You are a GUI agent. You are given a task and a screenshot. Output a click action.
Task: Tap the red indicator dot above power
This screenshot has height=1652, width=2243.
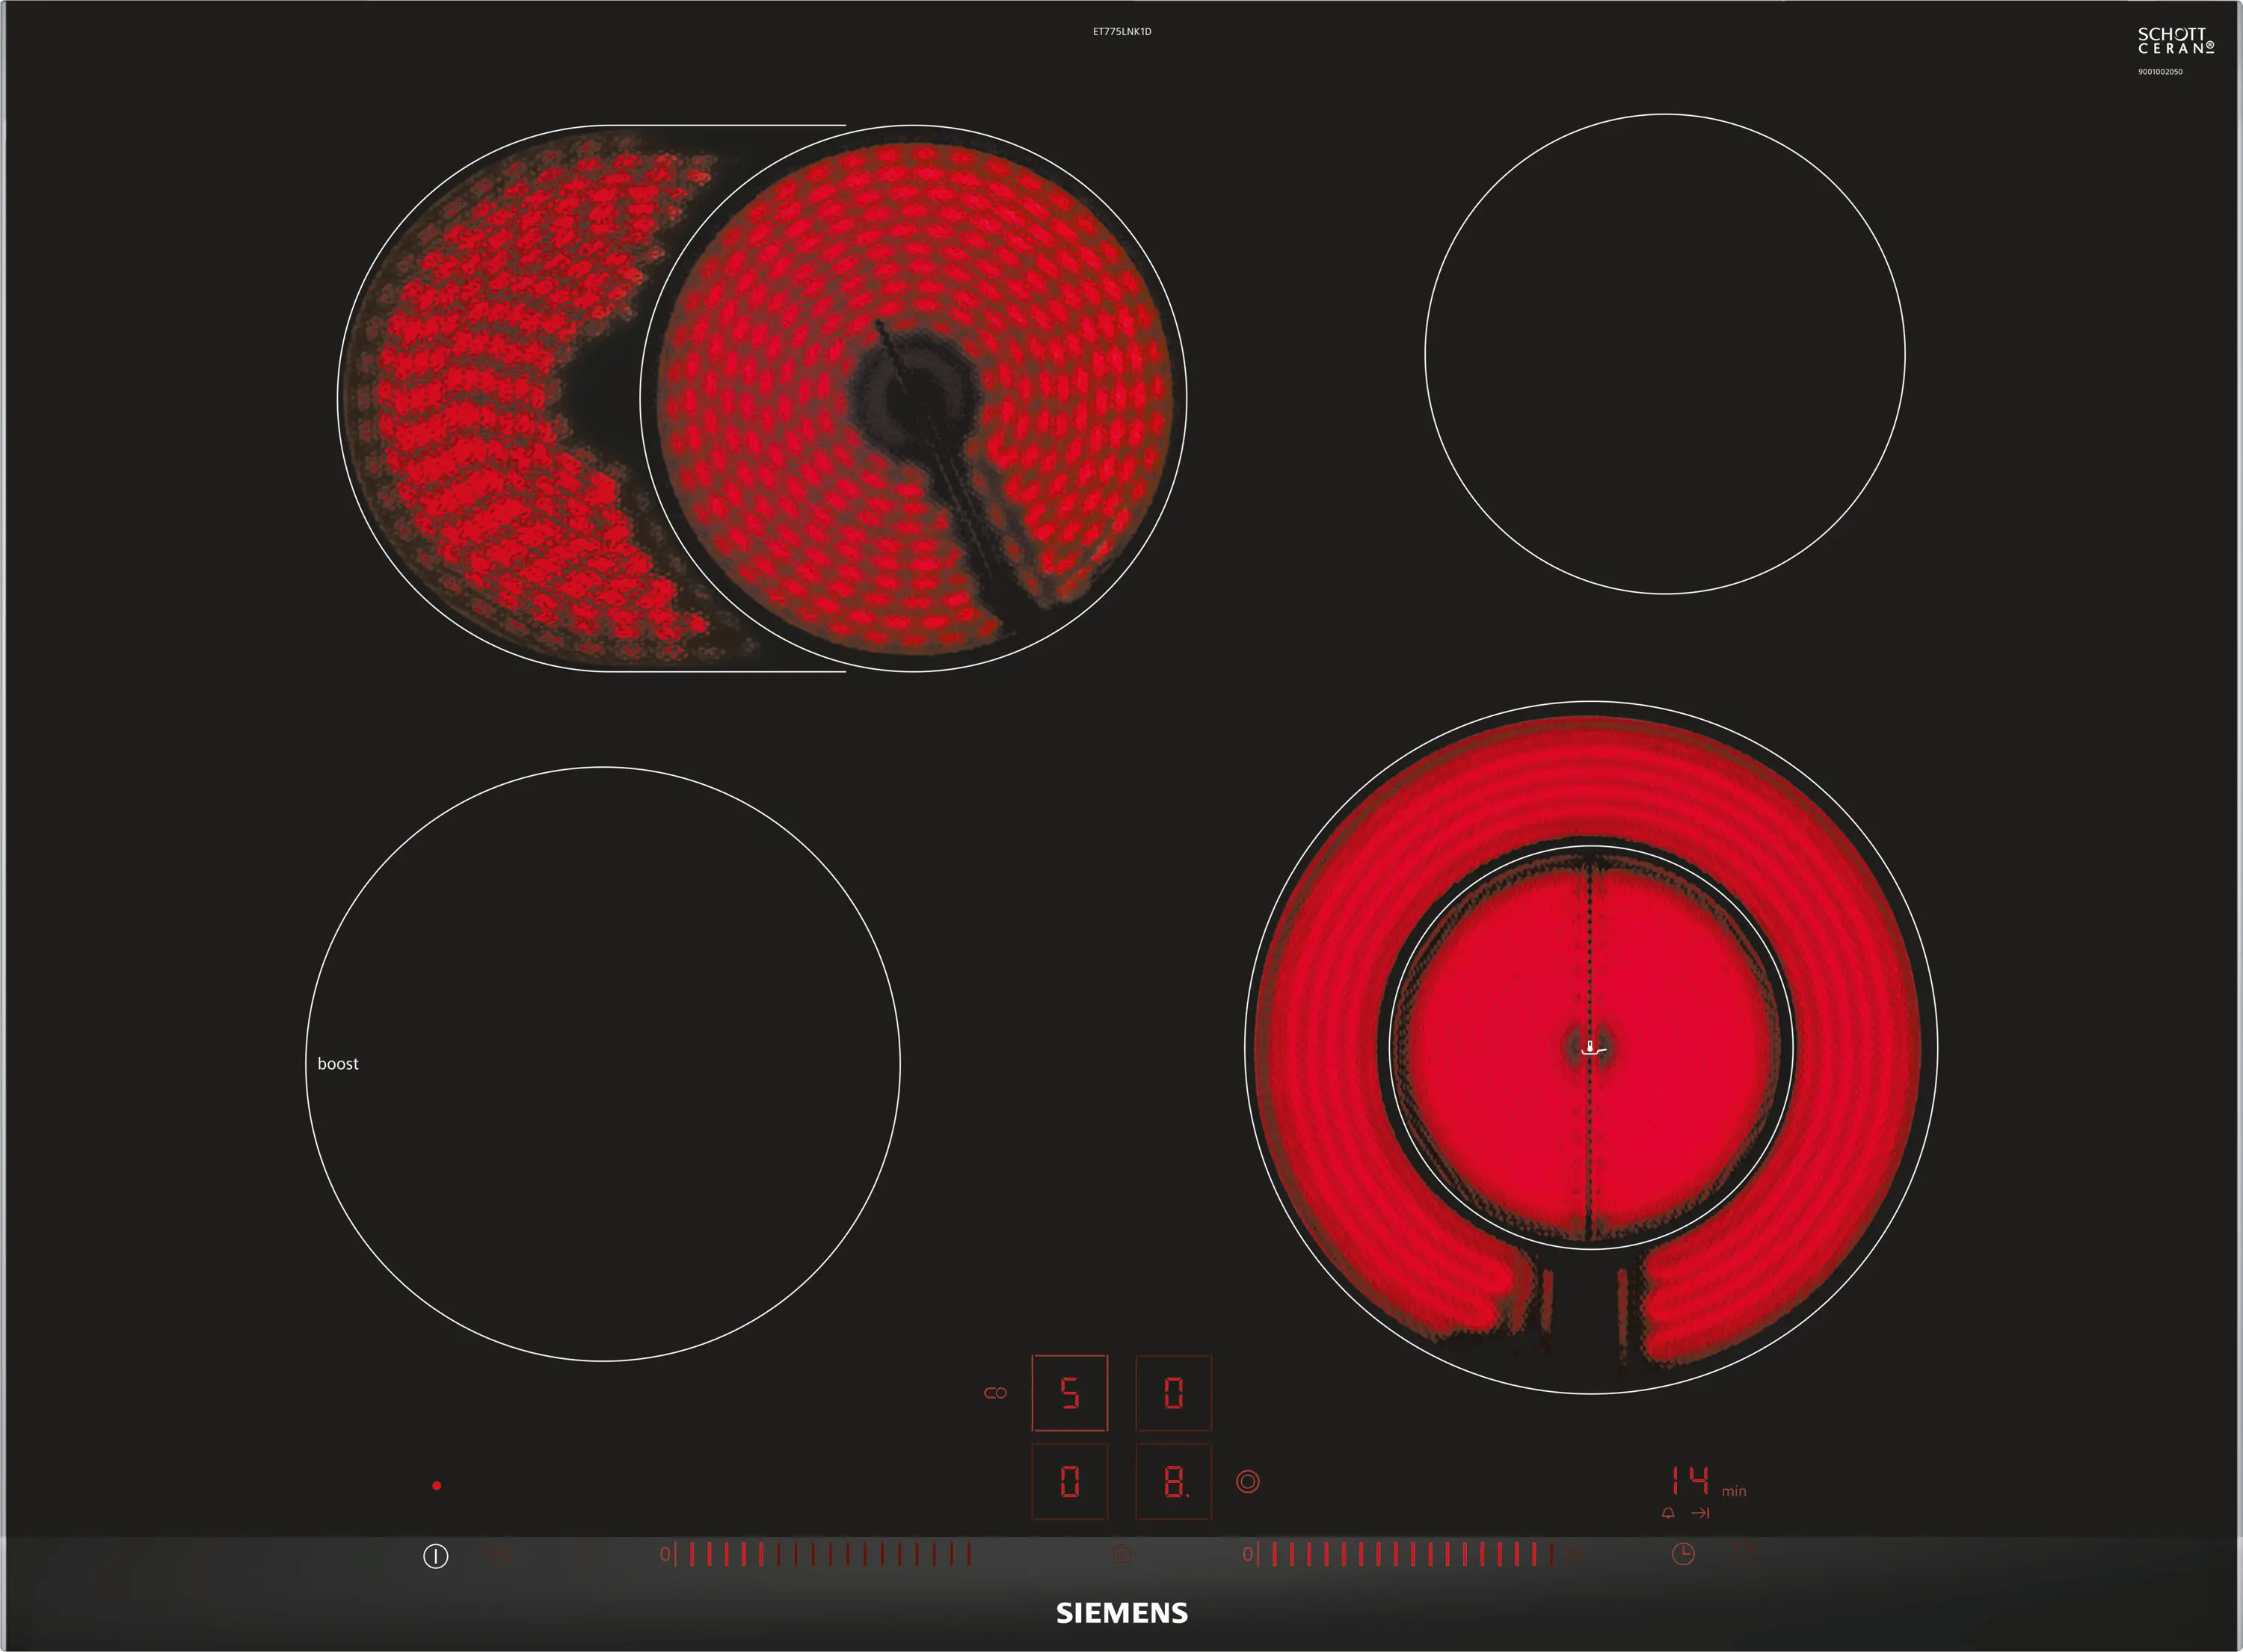[436, 1486]
